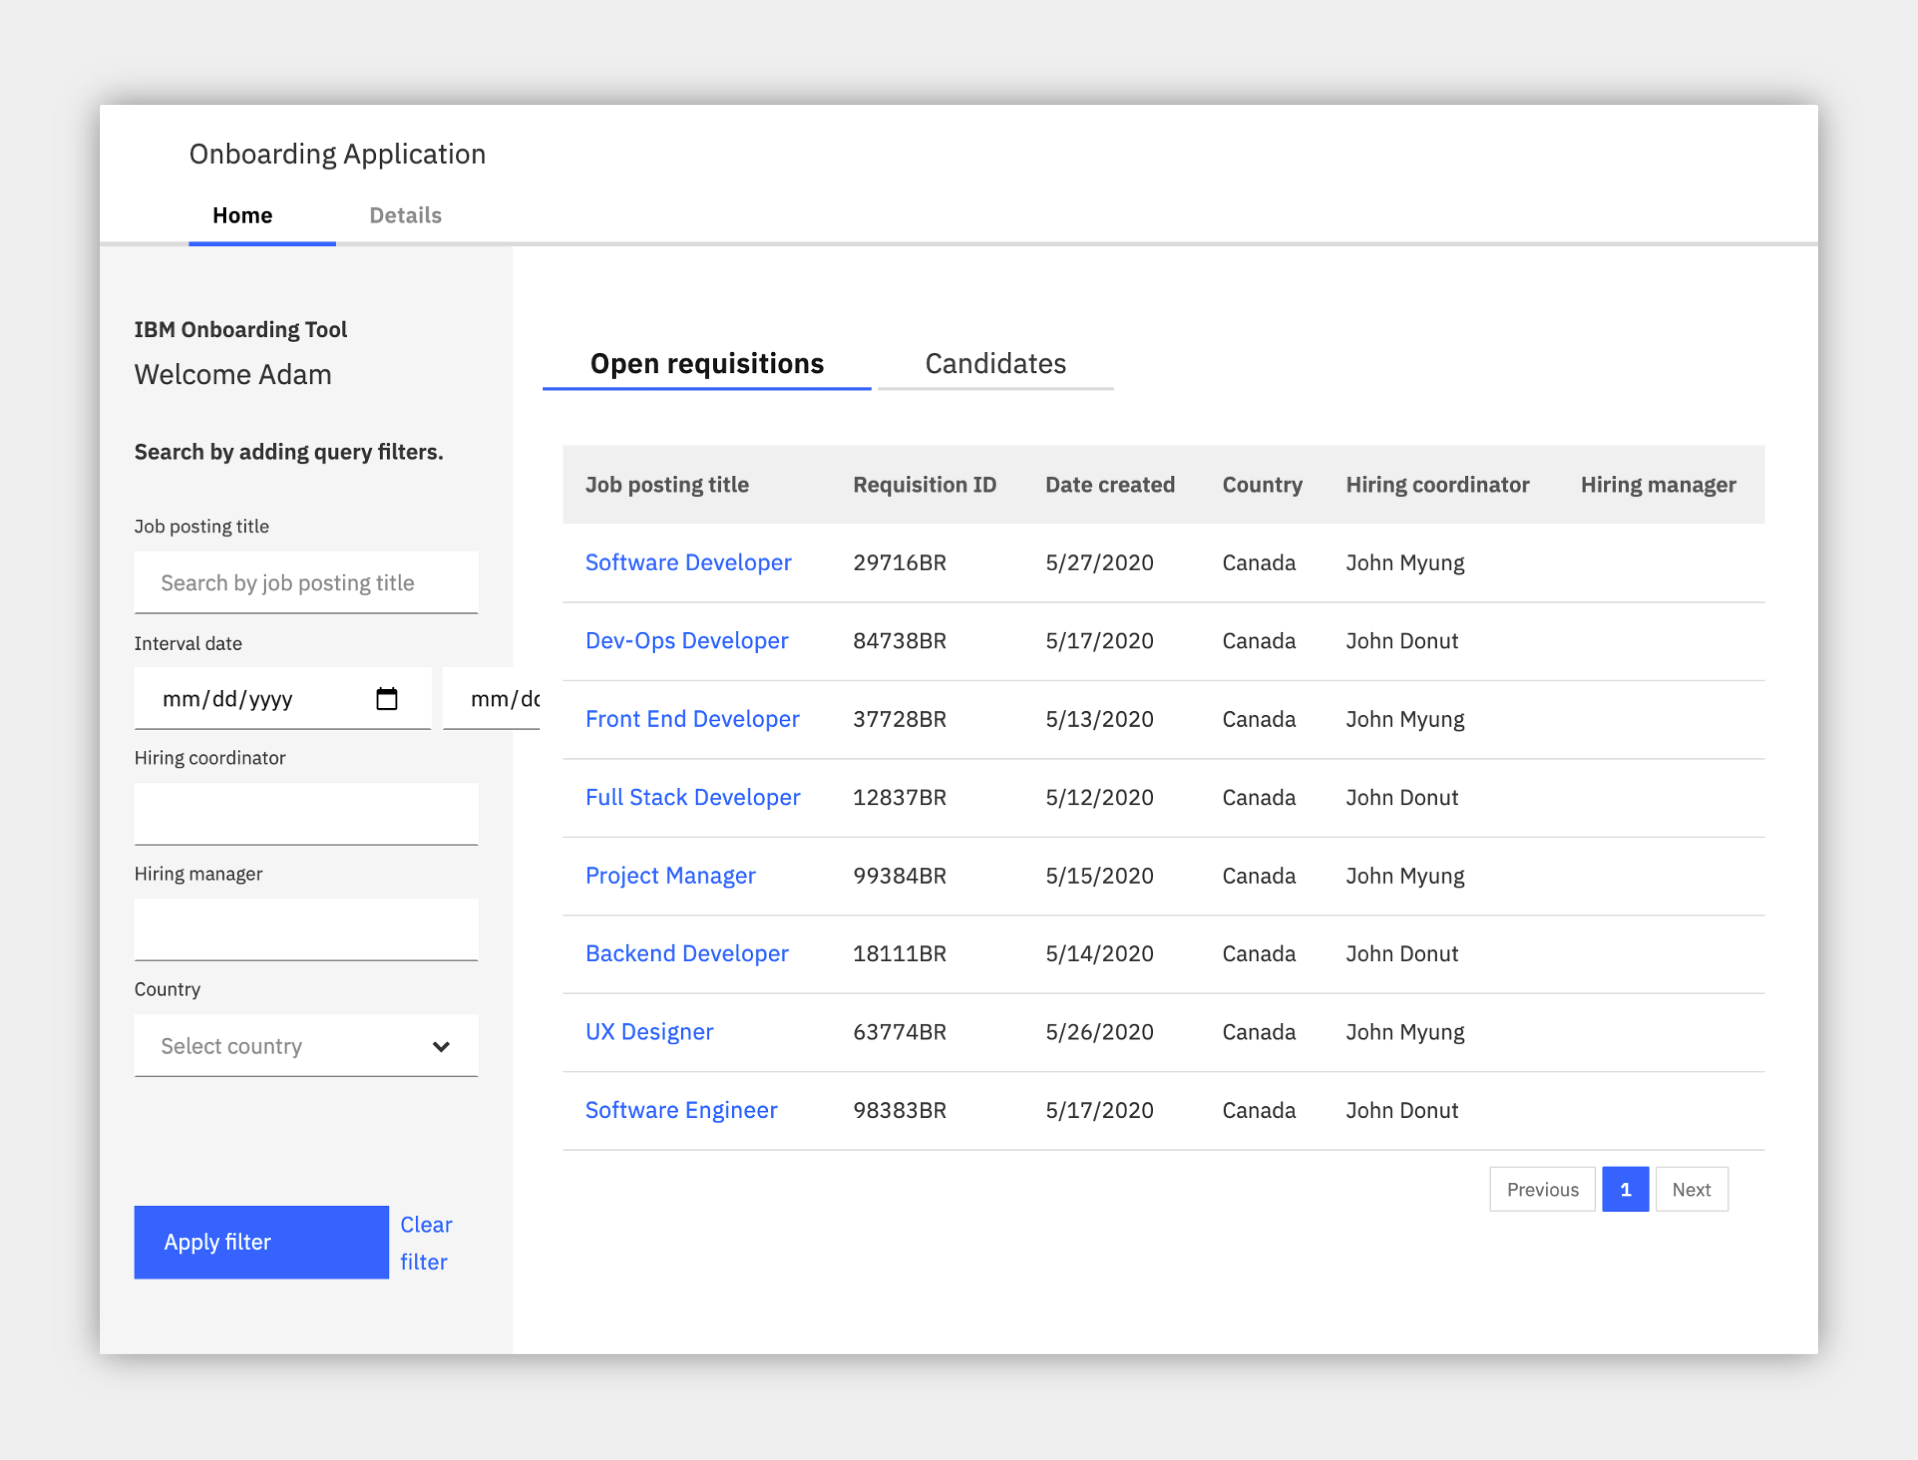Open the Software Engineer requisition link

point(681,1110)
